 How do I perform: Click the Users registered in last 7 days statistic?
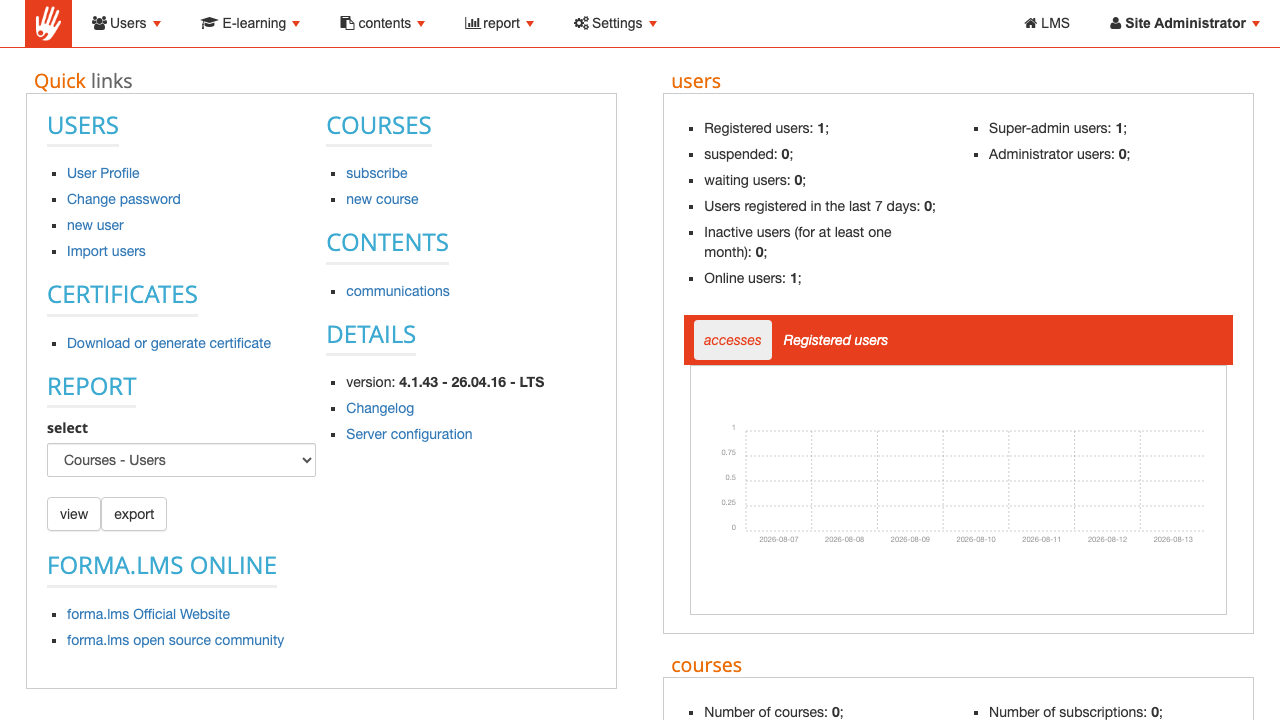coord(820,206)
